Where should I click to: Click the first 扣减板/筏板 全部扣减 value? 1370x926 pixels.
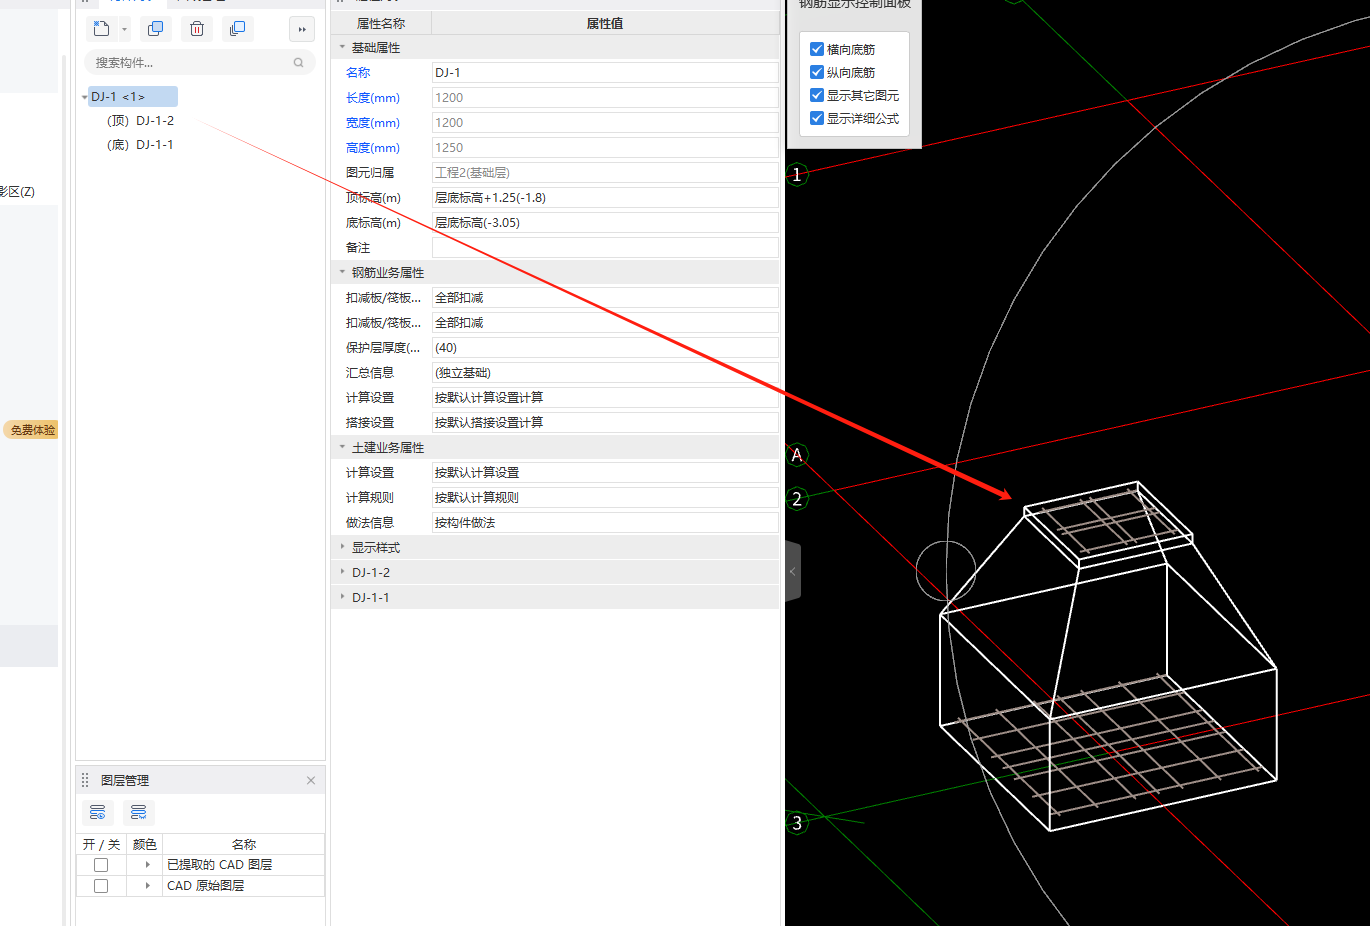605,297
